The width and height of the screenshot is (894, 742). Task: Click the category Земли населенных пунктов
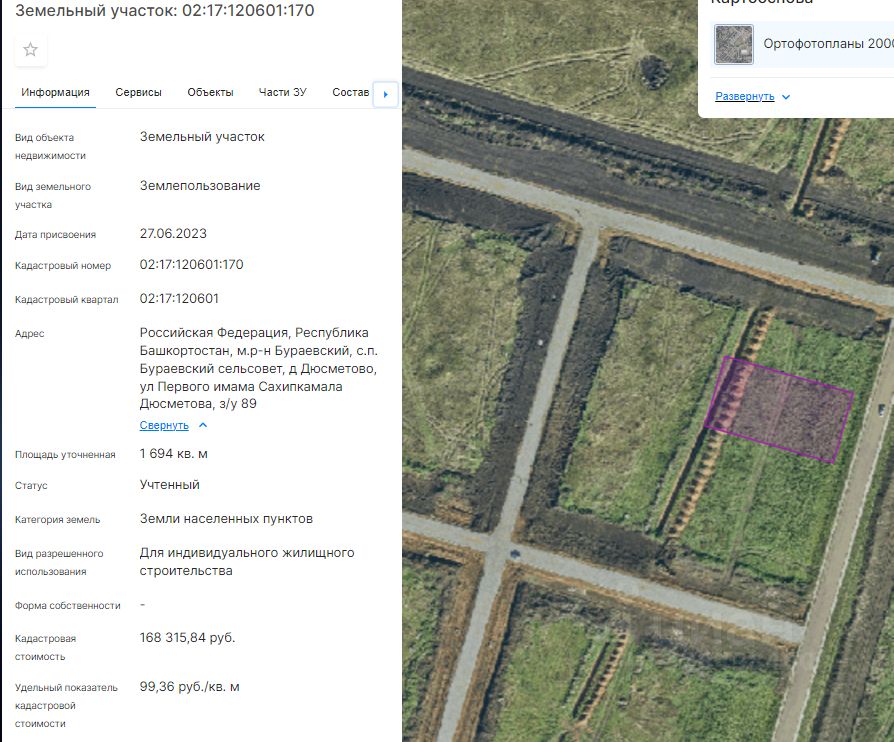(226, 519)
